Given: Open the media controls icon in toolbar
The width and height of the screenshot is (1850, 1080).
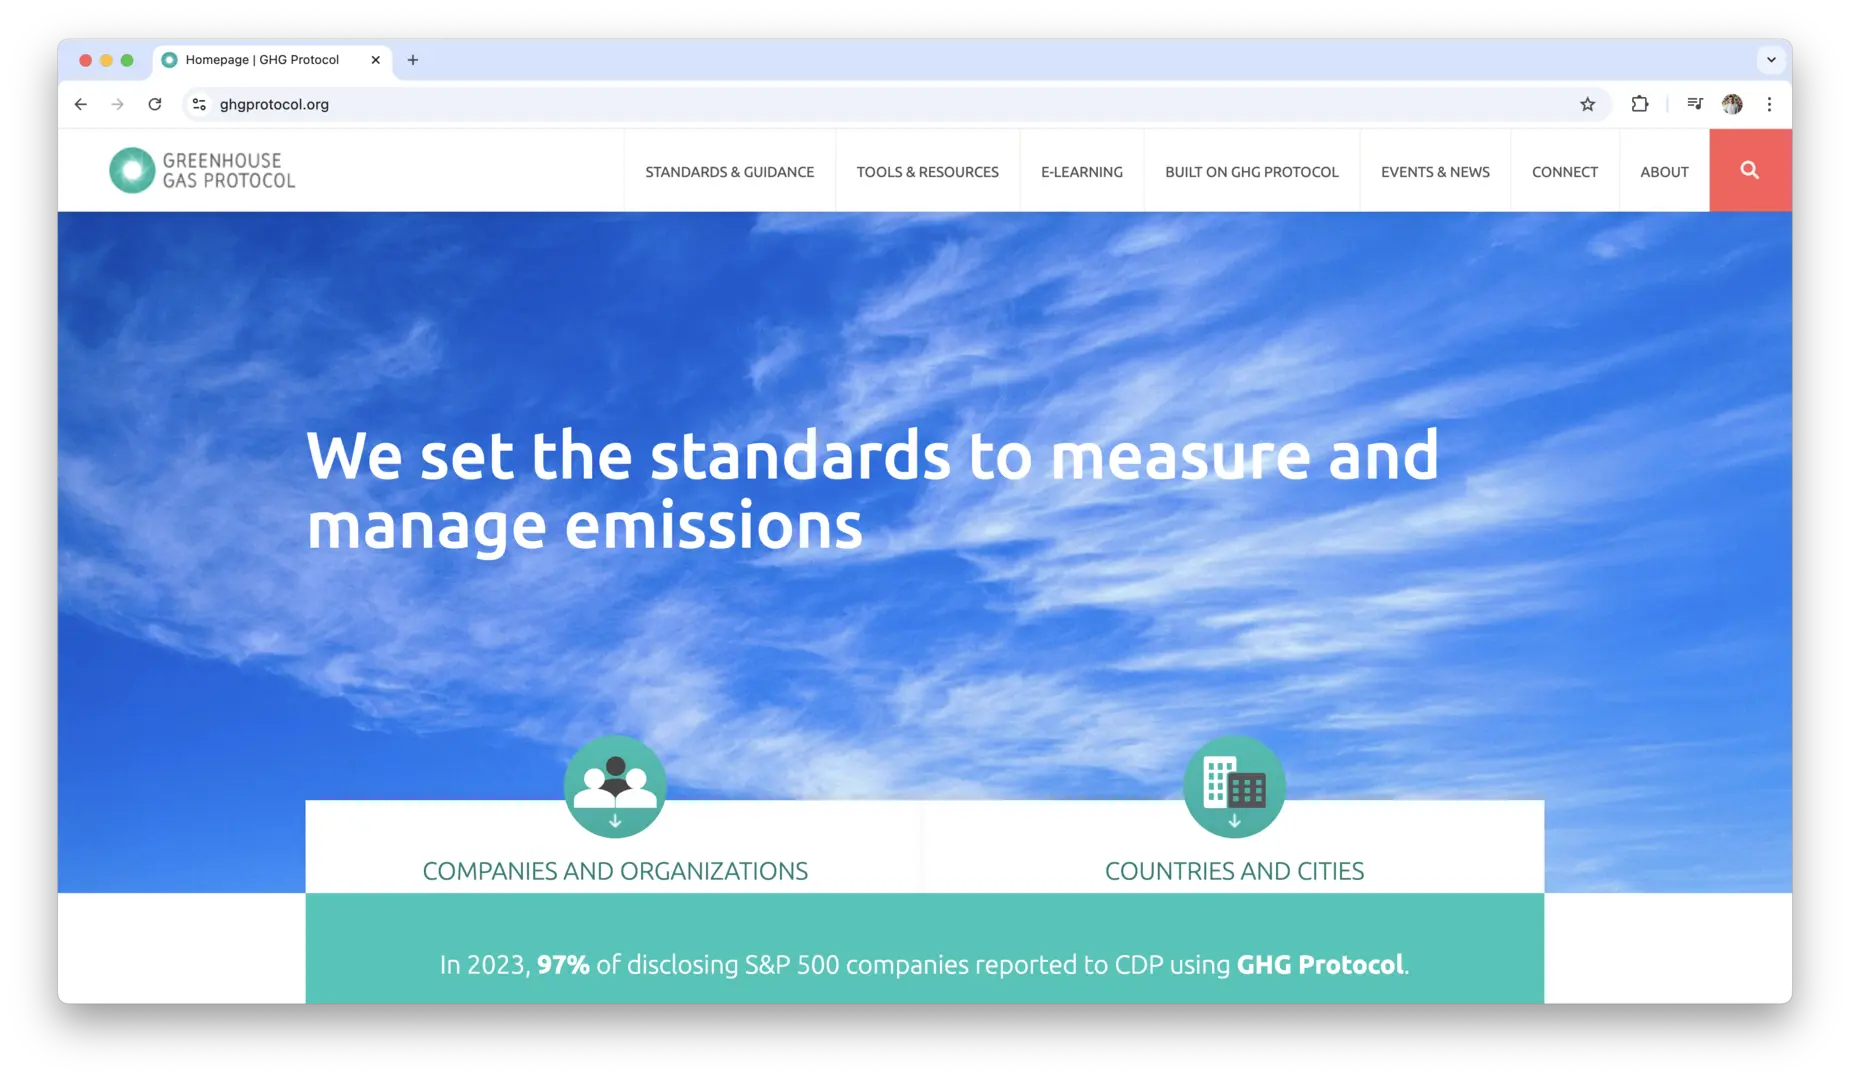Looking at the screenshot, I should [1694, 104].
